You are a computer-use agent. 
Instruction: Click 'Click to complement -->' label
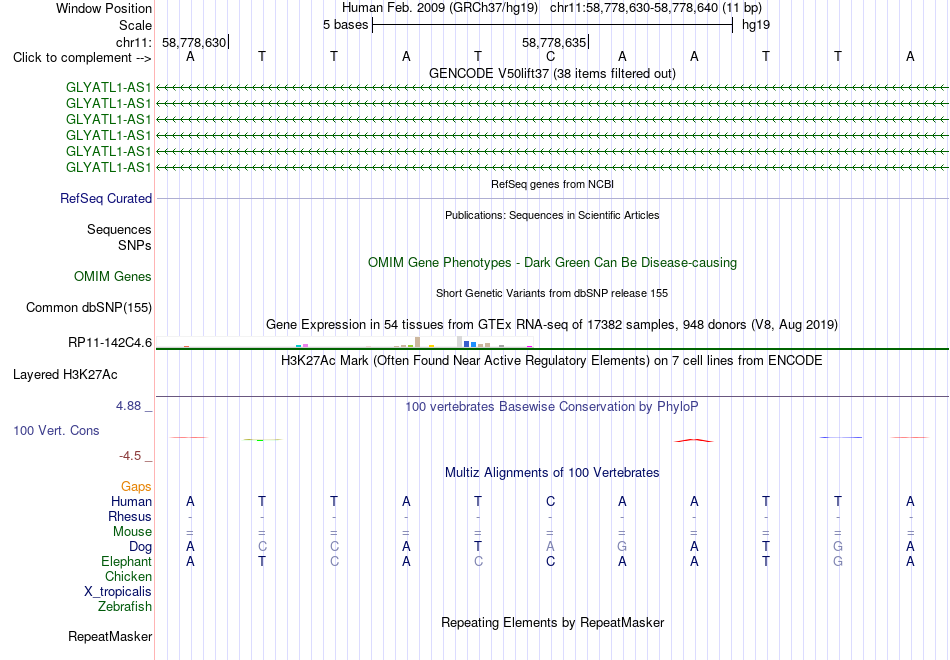coord(82,58)
